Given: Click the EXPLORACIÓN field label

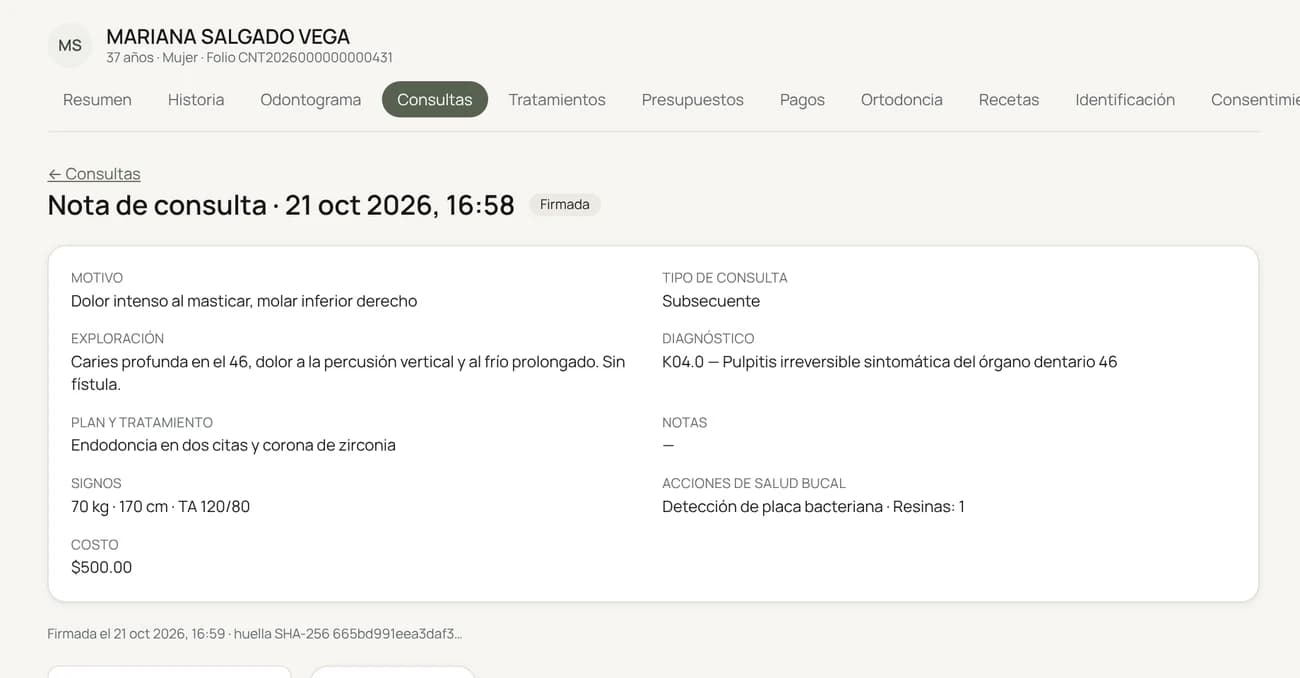Looking at the screenshot, I should click(117, 339).
